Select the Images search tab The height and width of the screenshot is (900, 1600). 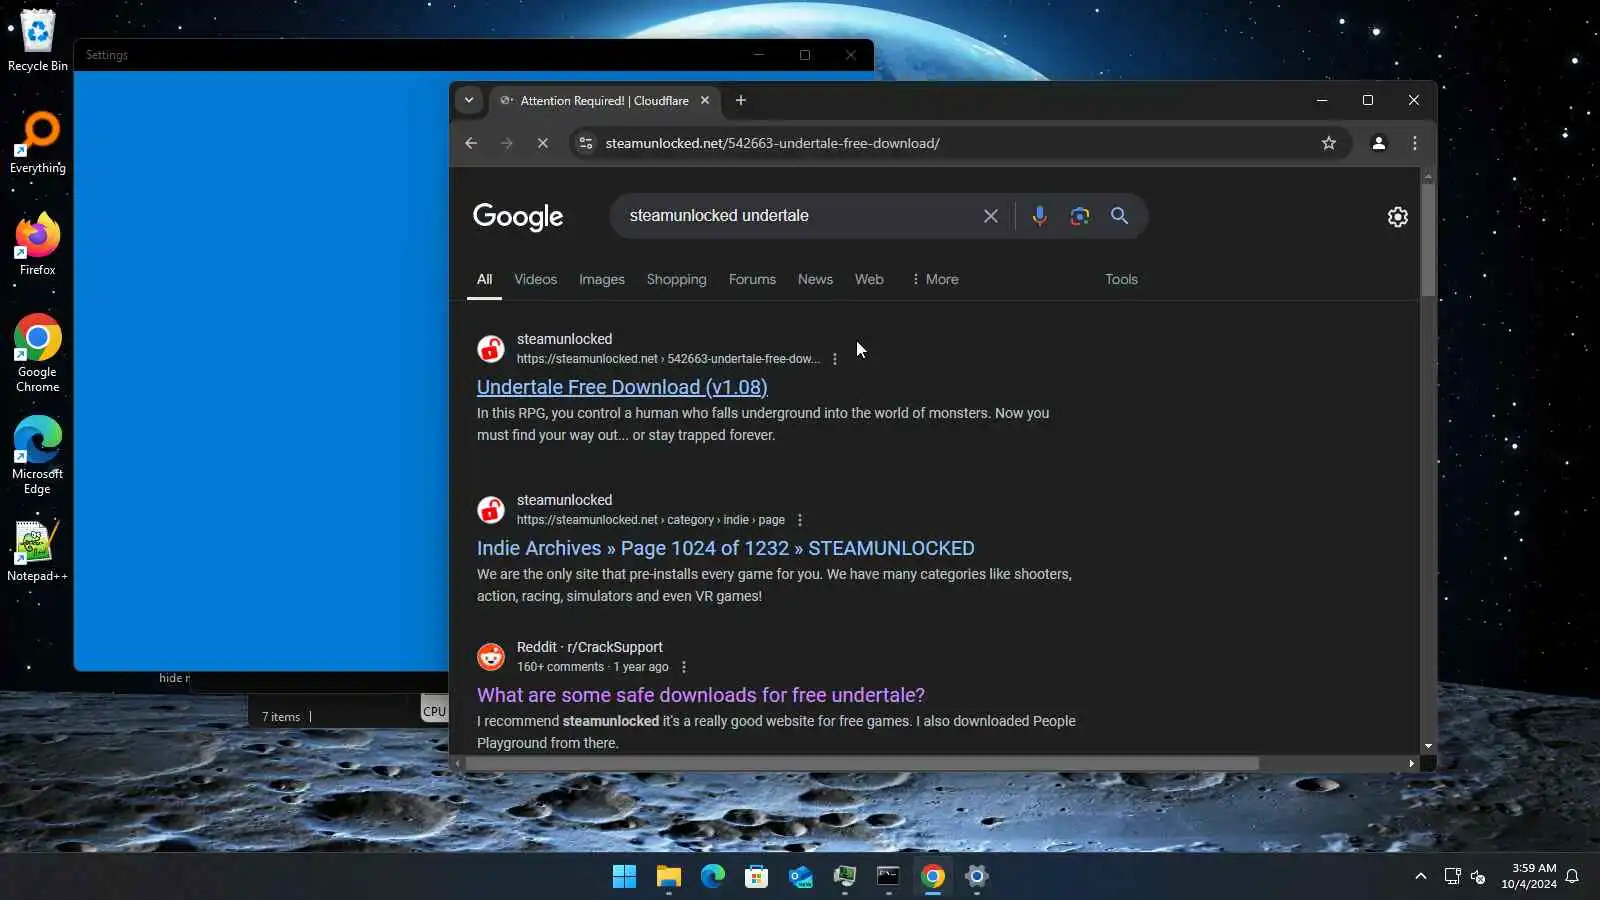coord(602,279)
